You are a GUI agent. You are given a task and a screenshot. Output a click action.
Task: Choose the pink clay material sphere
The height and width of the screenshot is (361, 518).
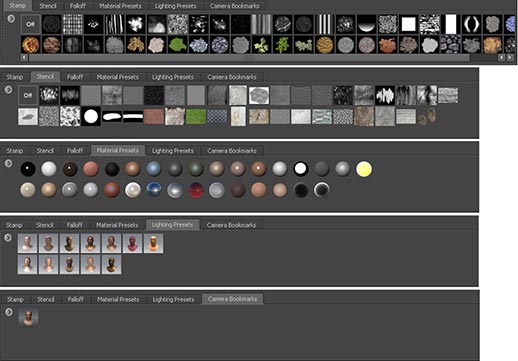tap(91, 169)
